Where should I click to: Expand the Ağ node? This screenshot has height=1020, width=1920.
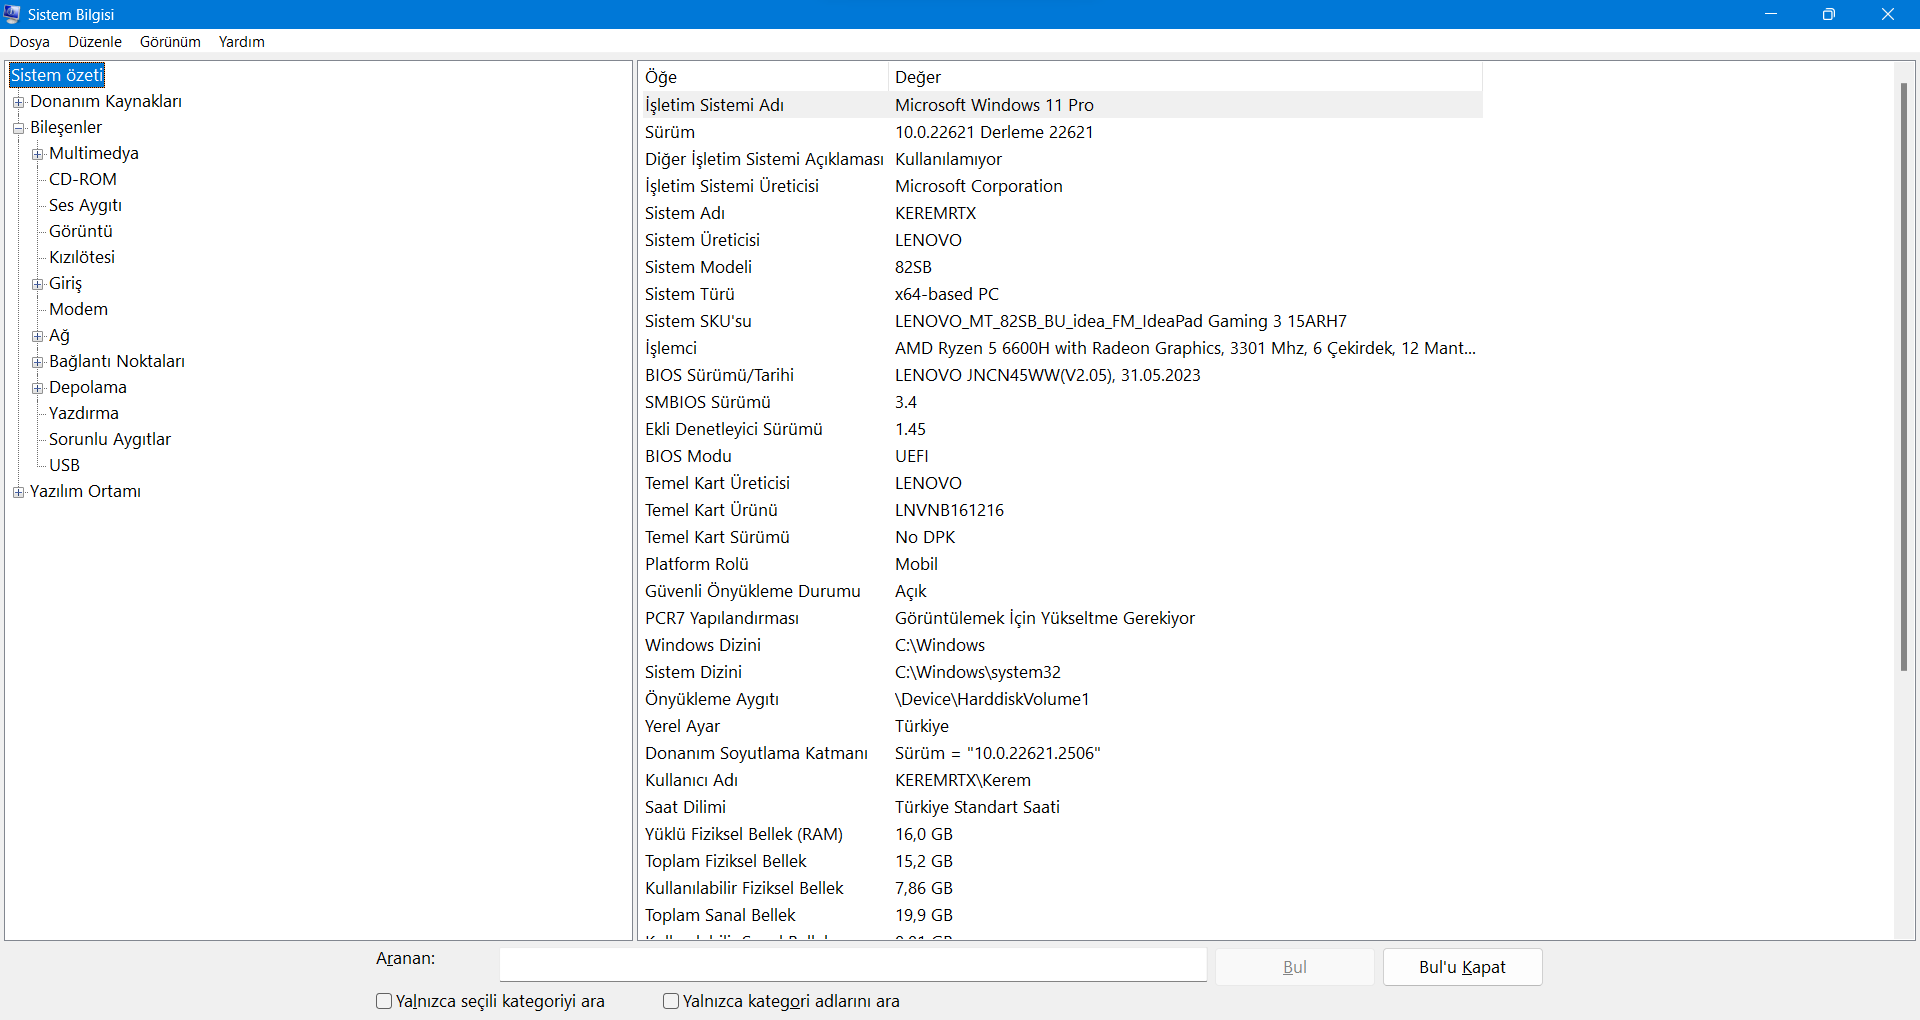pyautogui.click(x=37, y=336)
